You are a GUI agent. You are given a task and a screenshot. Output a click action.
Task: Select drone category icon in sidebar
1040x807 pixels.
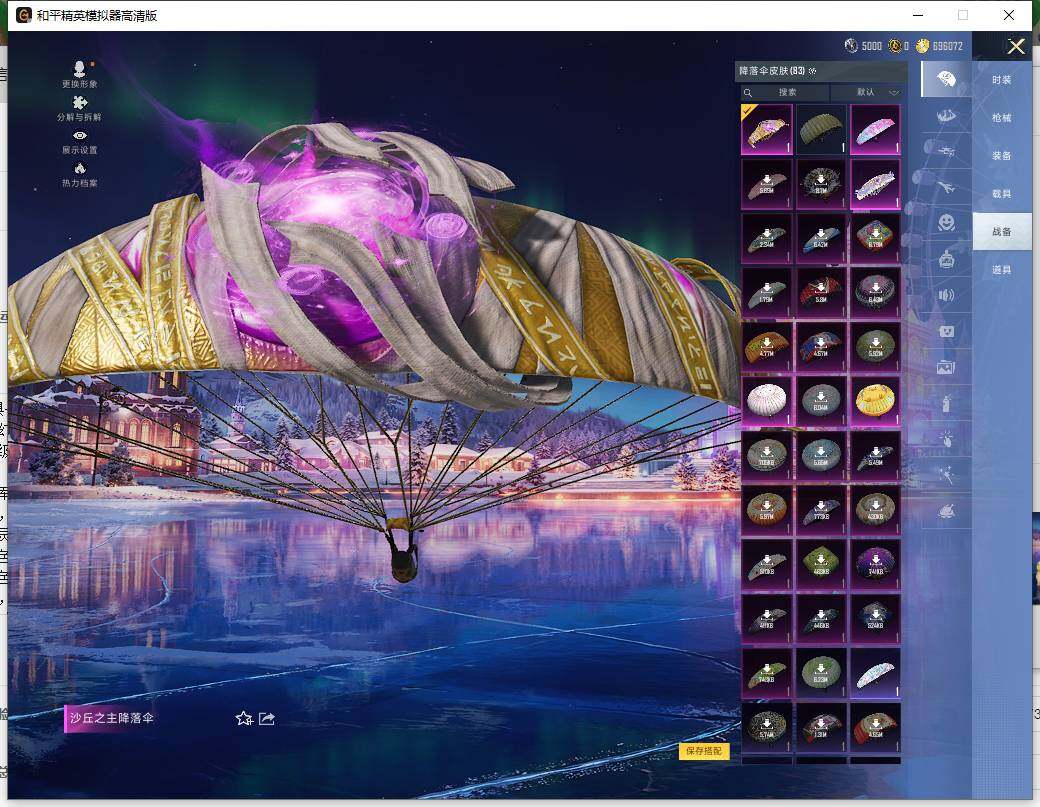[946, 151]
